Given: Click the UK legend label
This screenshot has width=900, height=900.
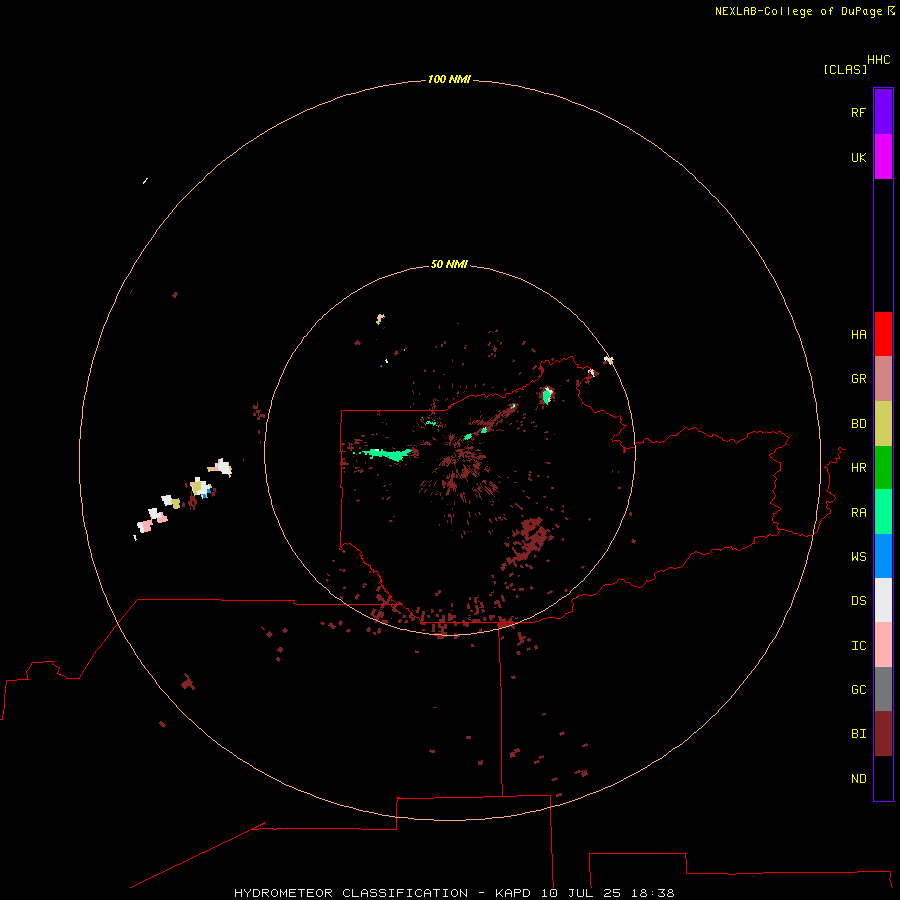Looking at the screenshot, I should click(x=858, y=157).
